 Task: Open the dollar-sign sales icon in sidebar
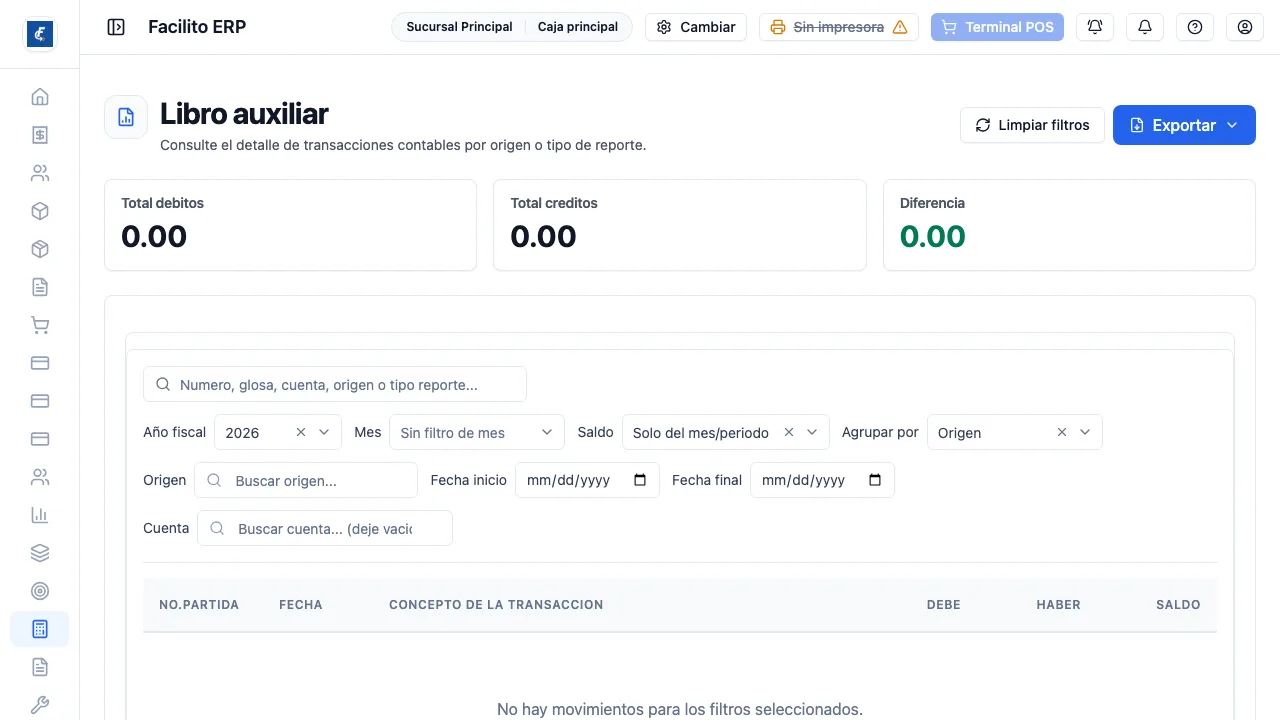pyautogui.click(x=40, y=135)
